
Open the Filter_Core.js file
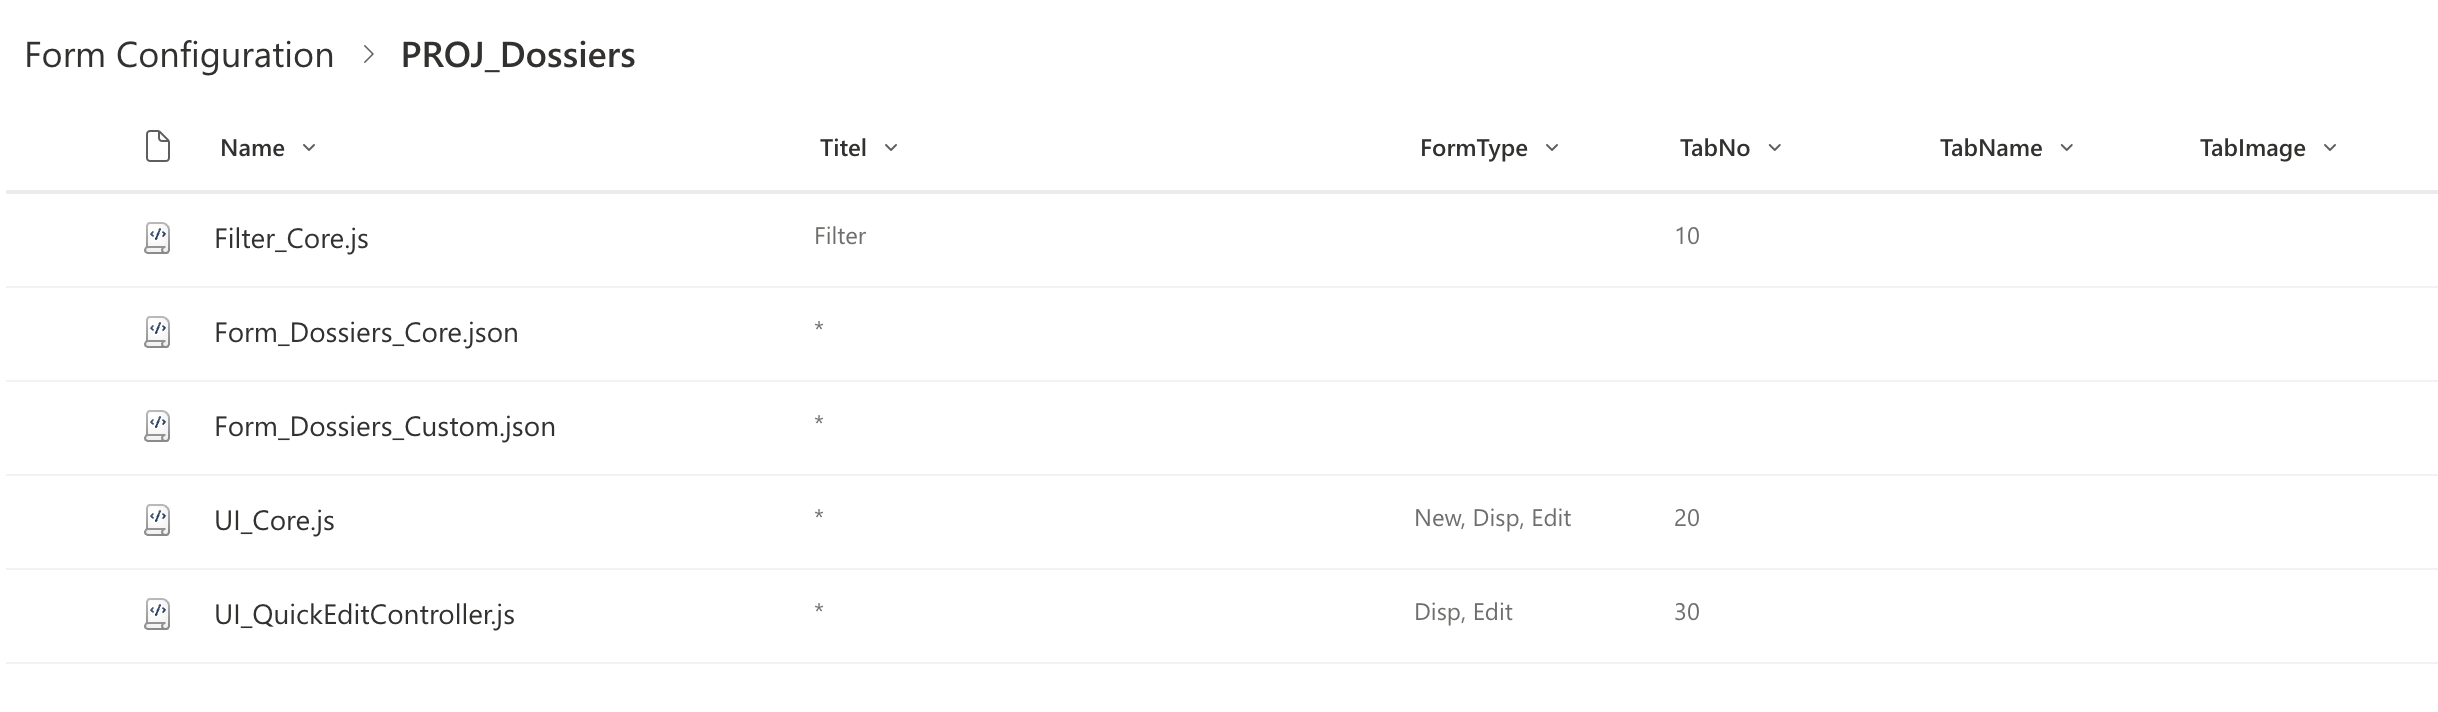[291, 239]
